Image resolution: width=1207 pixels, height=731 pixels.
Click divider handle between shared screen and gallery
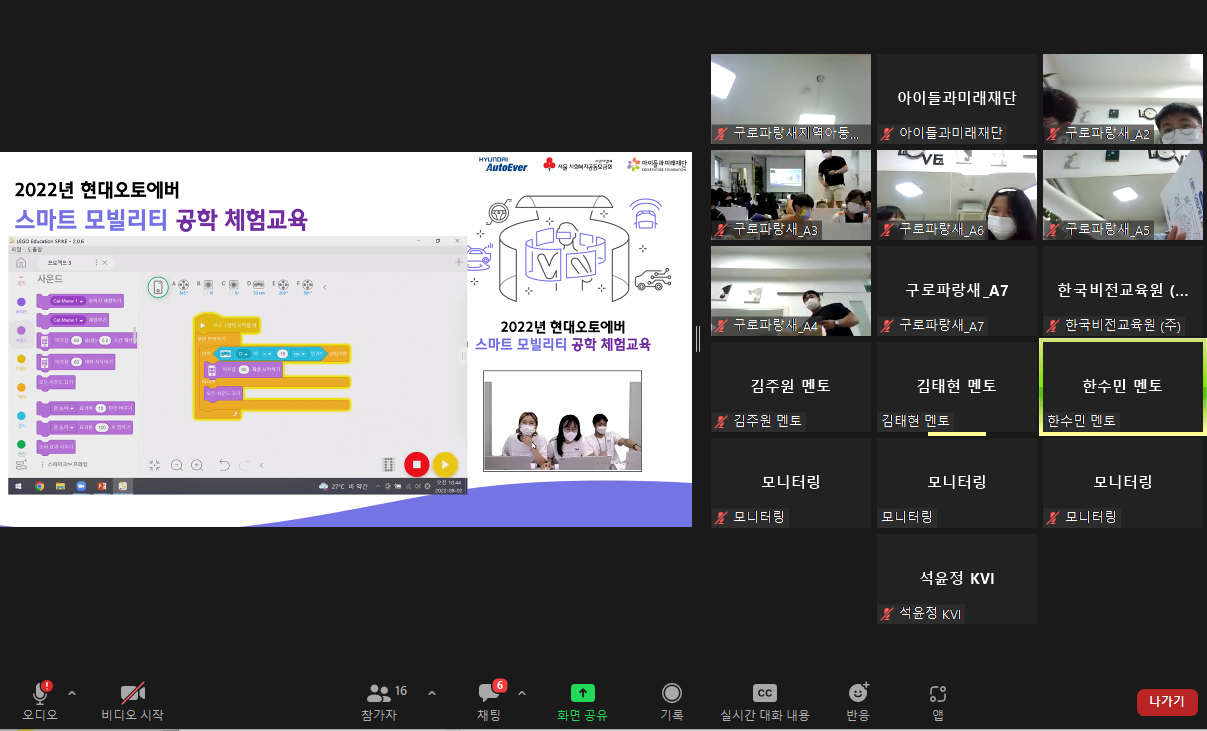(x=698, y=339)
